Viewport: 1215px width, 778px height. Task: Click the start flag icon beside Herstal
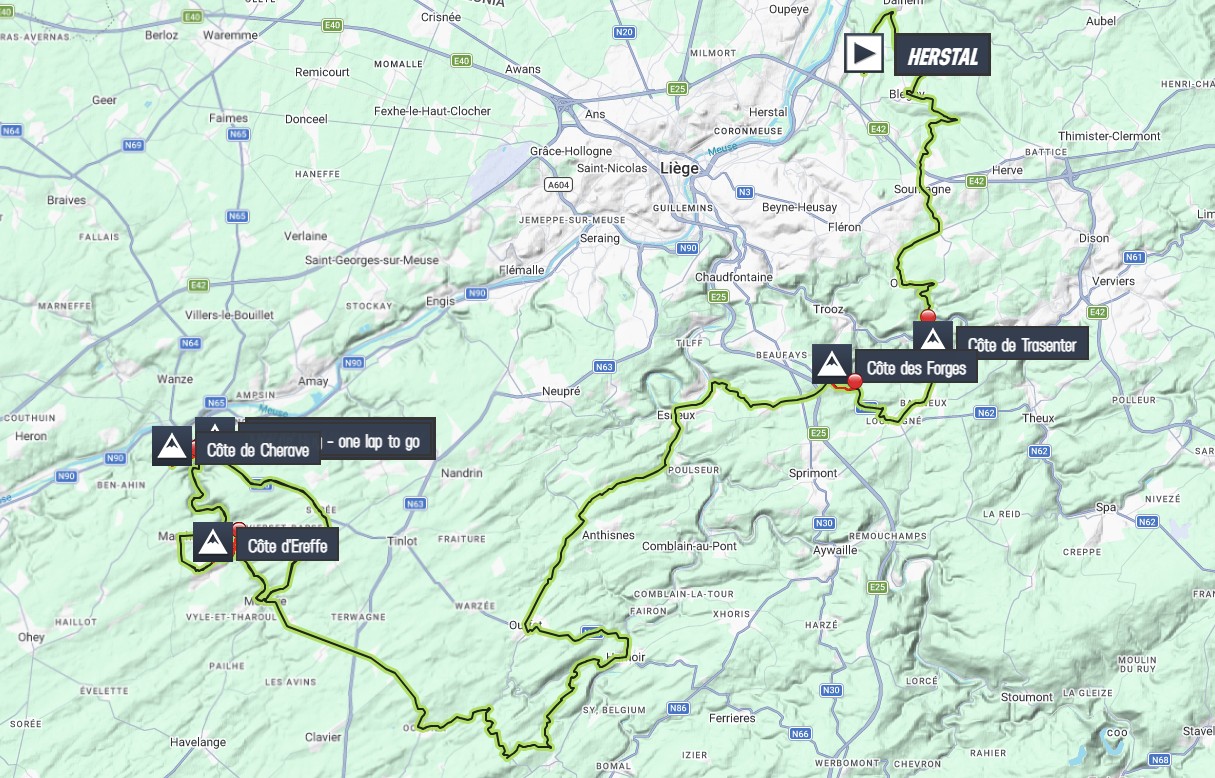[863, 54]
